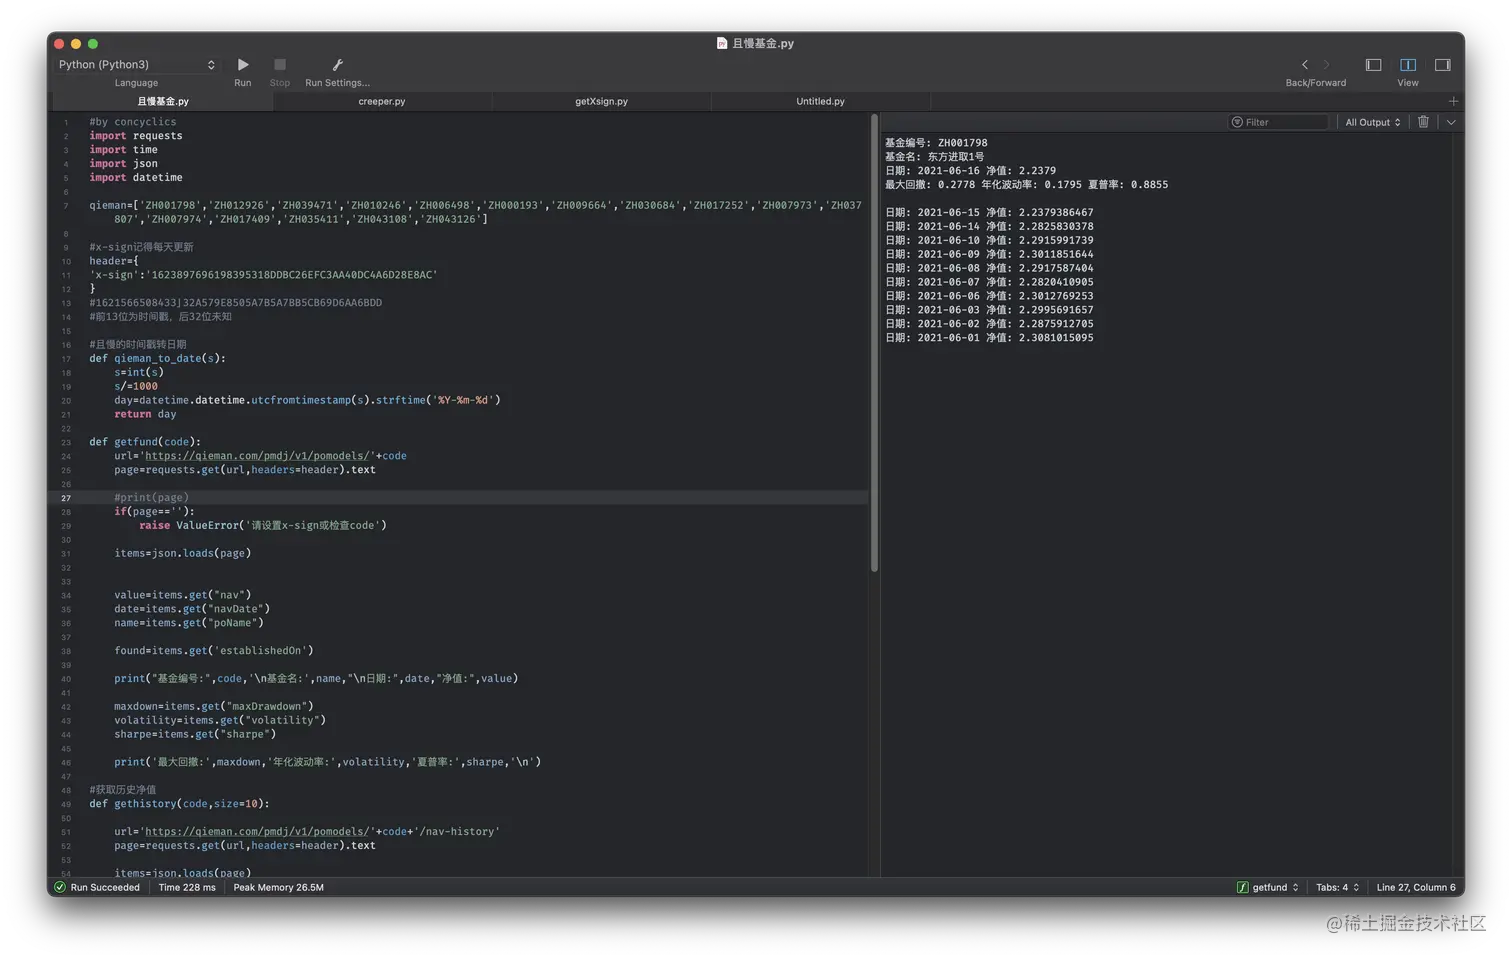Click output line 基金名: 东方进取1号
The height and width of the screenshot is (959, 1512).
point(934,157)
